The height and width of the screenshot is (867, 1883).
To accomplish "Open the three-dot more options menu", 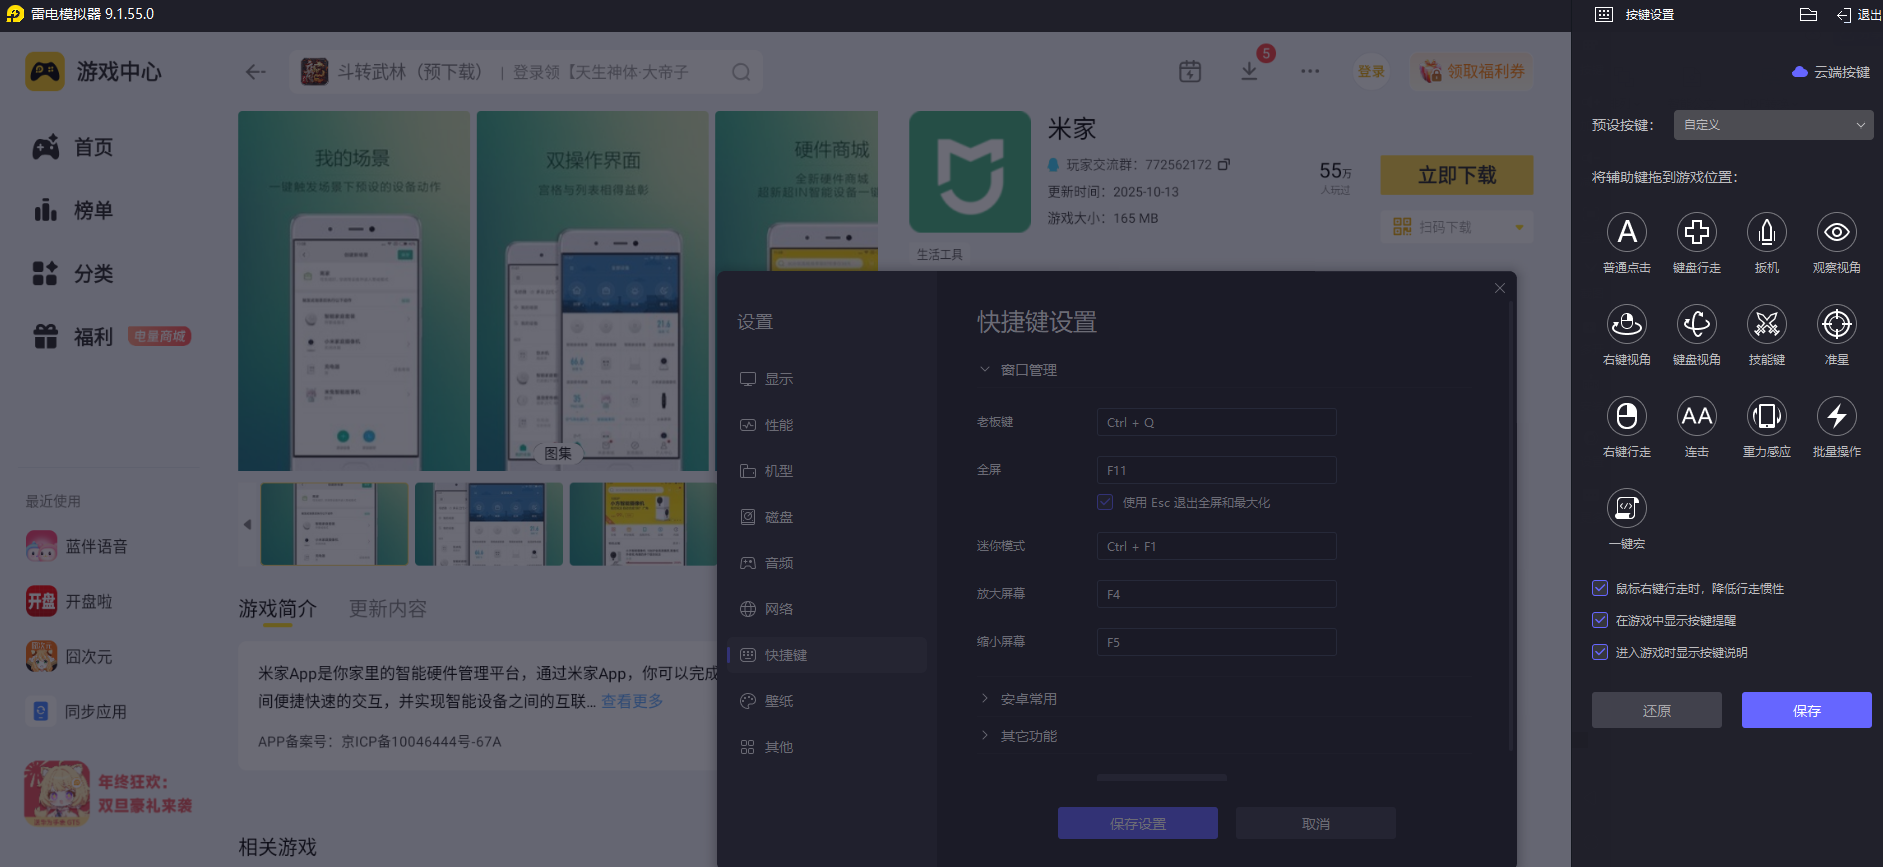I will 1310,71.
